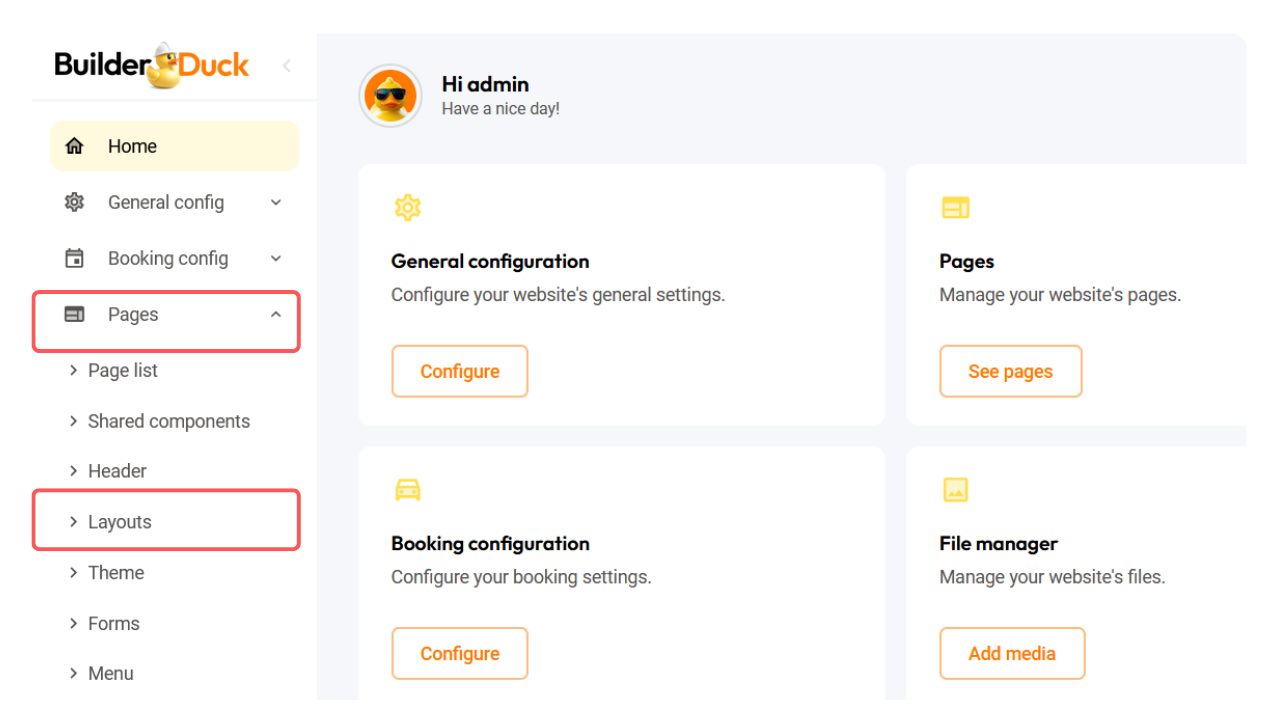Click the Pages layout icon in sidebar
Image resolution: width=1280 pixels, height=720 pixels.
click(x=74, y=314)
